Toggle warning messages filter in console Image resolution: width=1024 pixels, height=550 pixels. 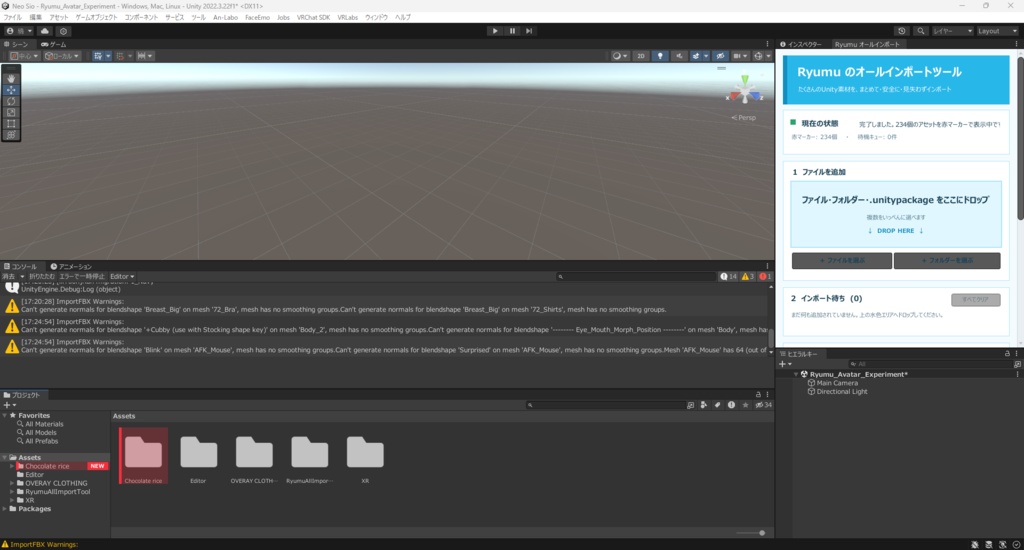(x=748, y=276)
